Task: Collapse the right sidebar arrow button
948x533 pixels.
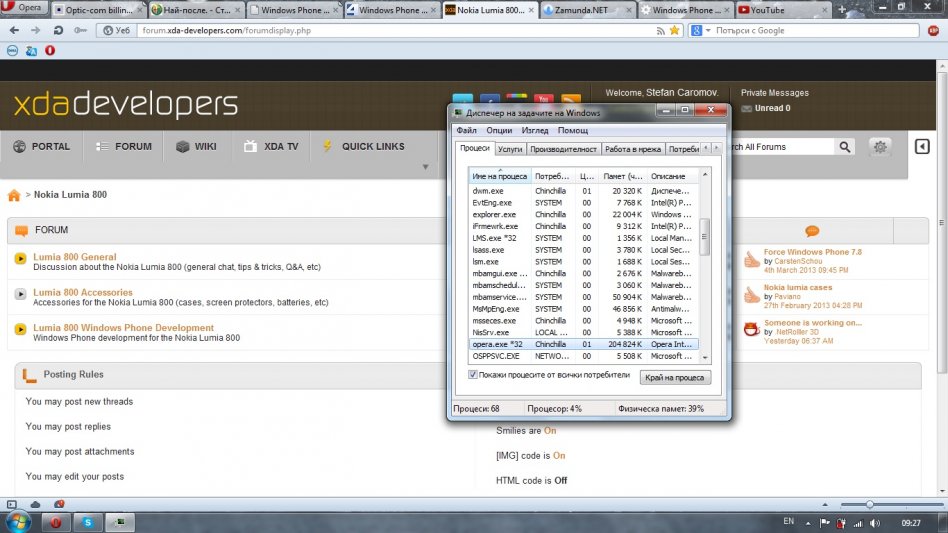Action: click(922, 147)
